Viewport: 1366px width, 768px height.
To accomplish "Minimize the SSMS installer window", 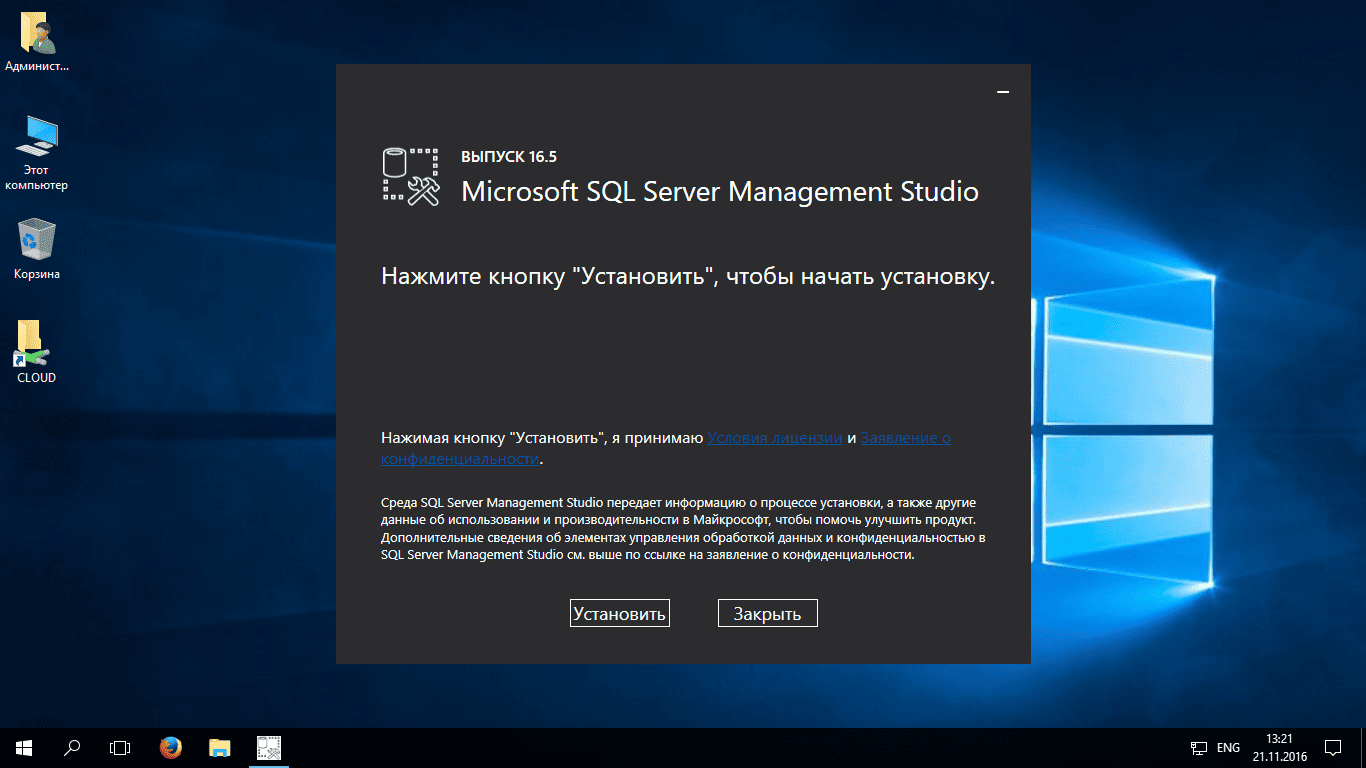I will 1003,92.
